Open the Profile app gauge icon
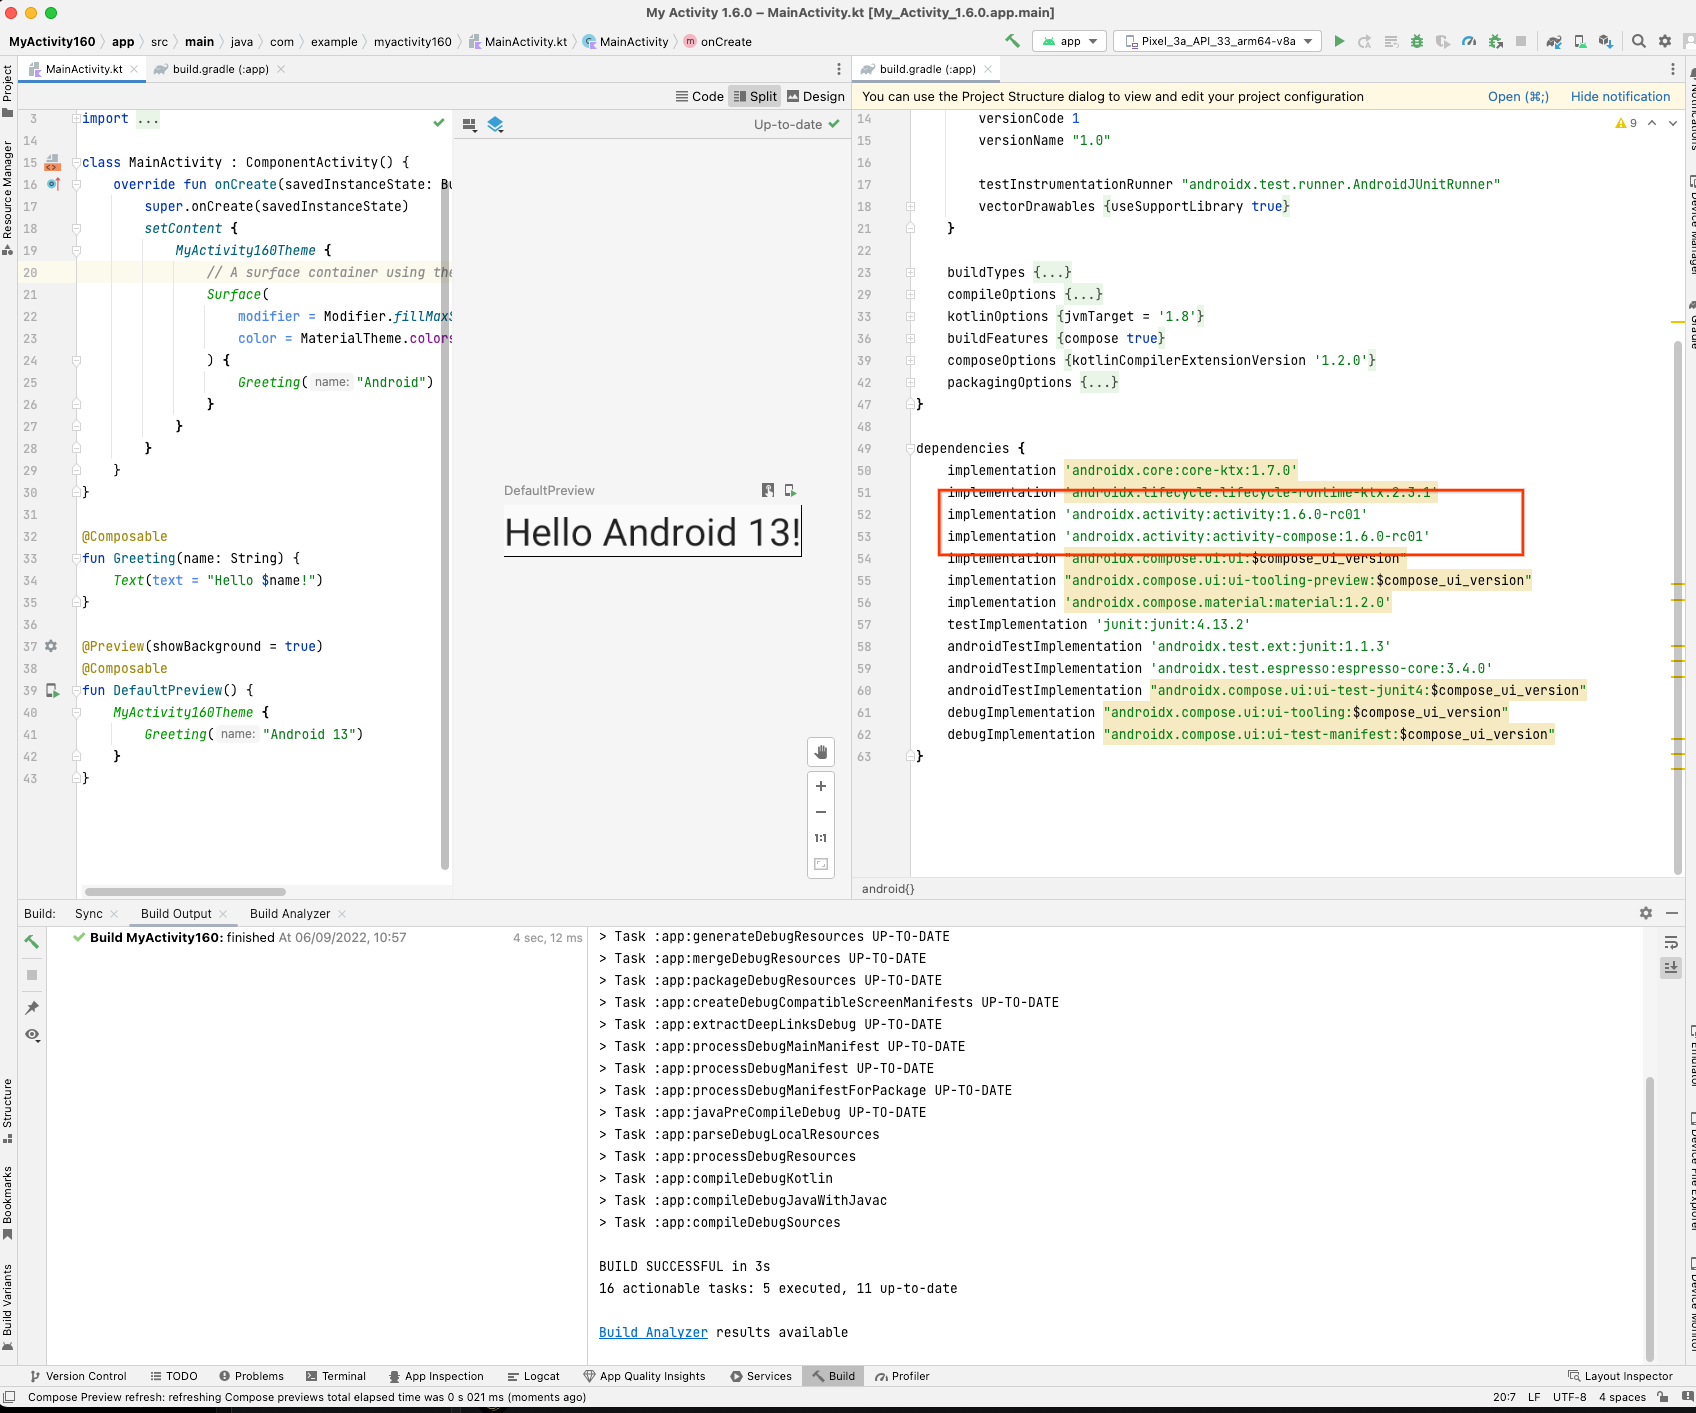The image size is (1696, 1413). click(1469, 41)
